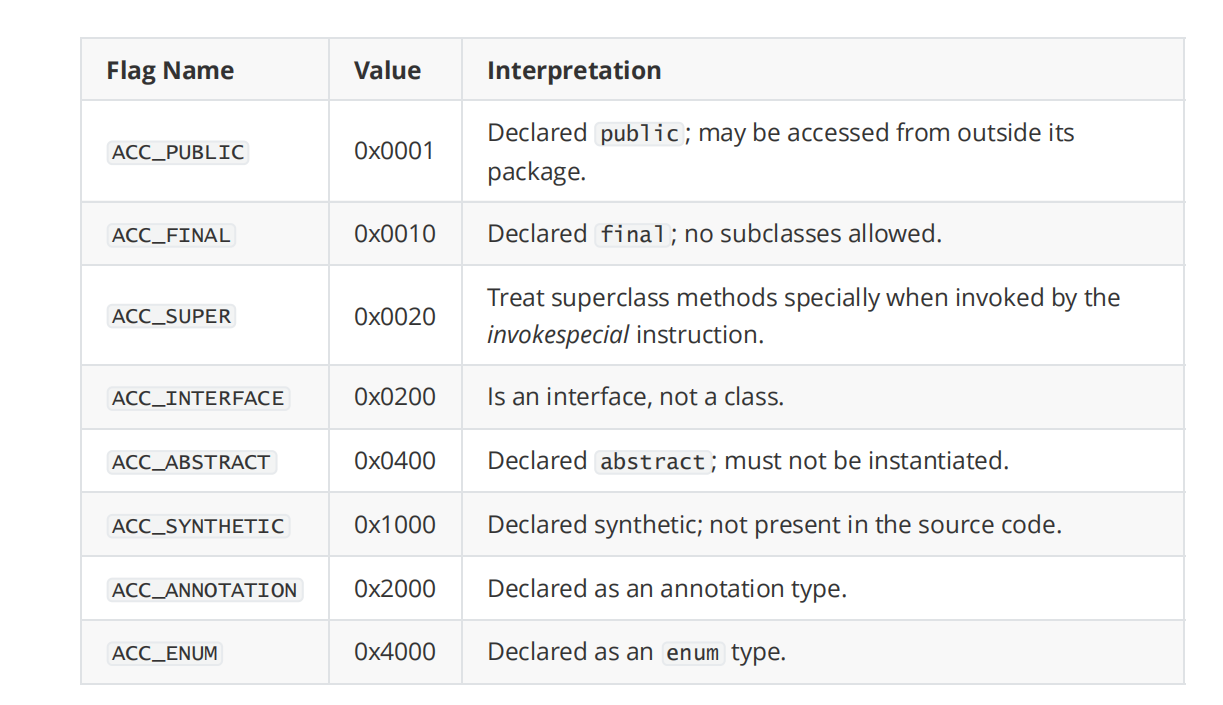The width and height of the screenshot is (1223, 705).
Task: Click the inline 'enum' code keyword
Action: [693, 653]
